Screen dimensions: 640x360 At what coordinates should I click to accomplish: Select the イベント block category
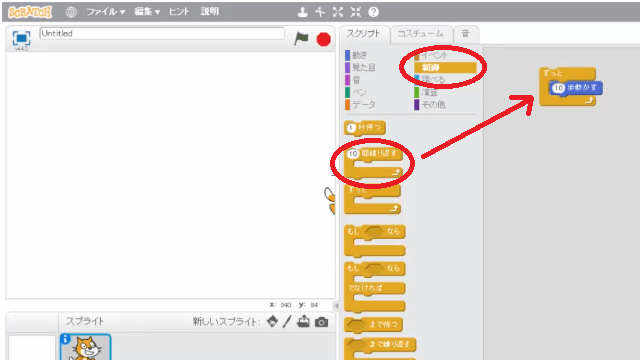tap(431, 55)
